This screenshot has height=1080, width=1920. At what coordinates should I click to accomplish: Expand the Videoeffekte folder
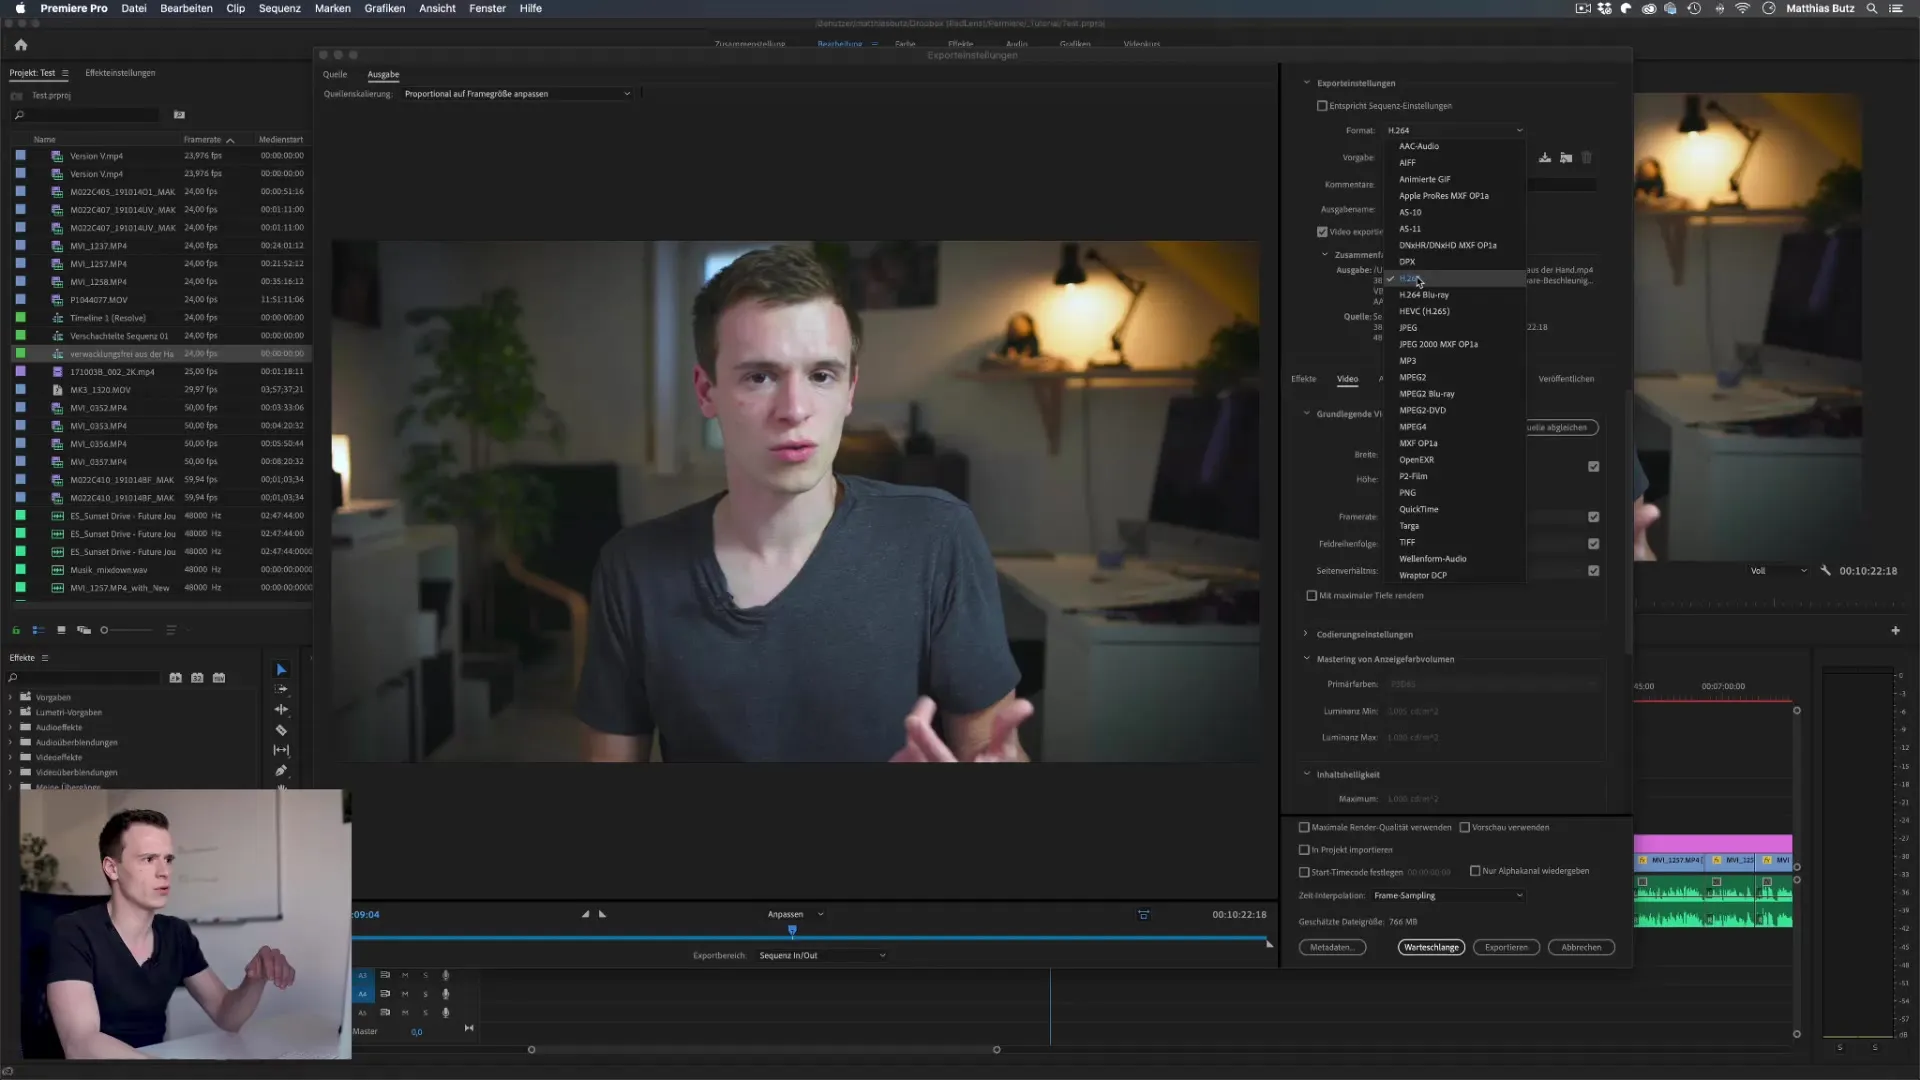10,758
